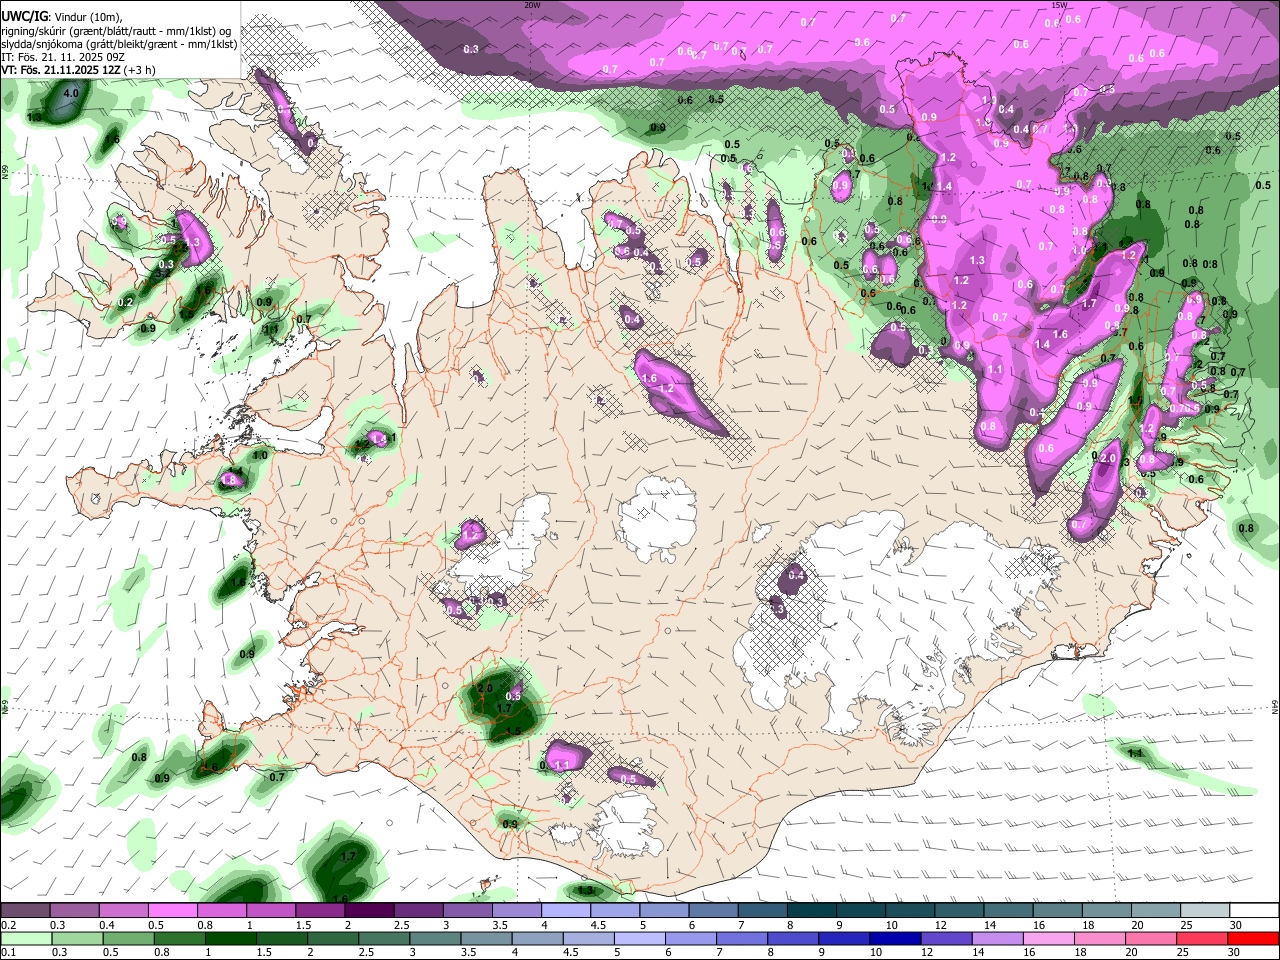The image size is (1280, 960).
Task: Click the 30 label in bottom legend row
Action: (1235, 953)
